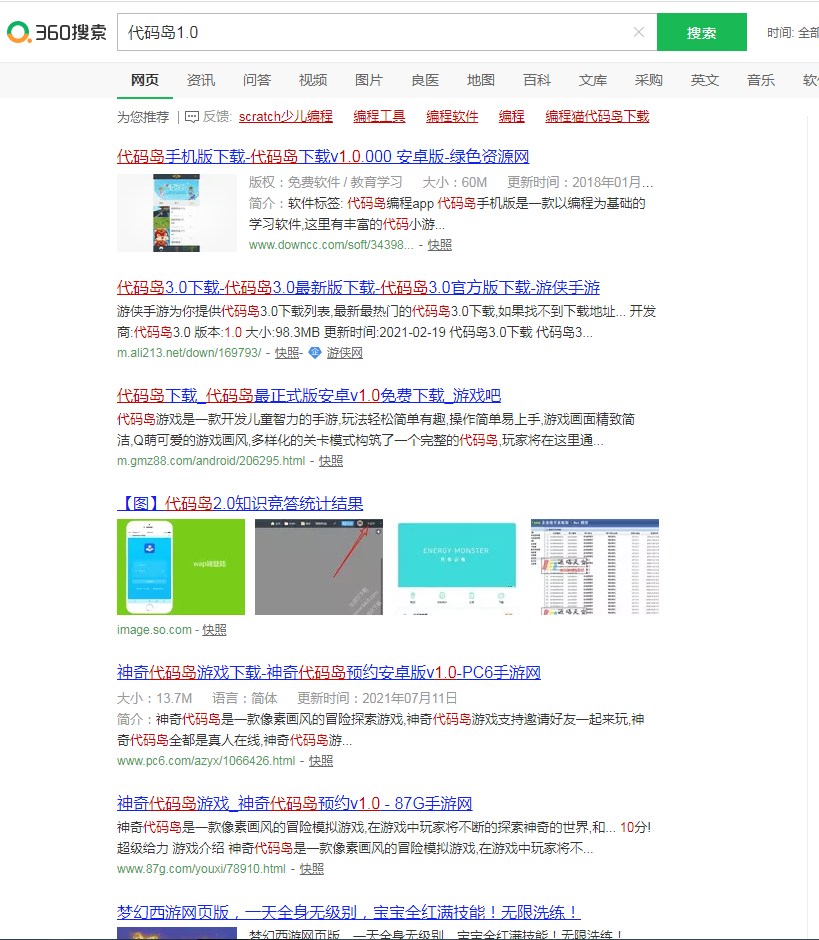Image resolution: width=819 pixels, height=940 pixels.
Task: Open result 神奇代码岛游戏下载 PC6手游网
Action: tap(329, 672)
